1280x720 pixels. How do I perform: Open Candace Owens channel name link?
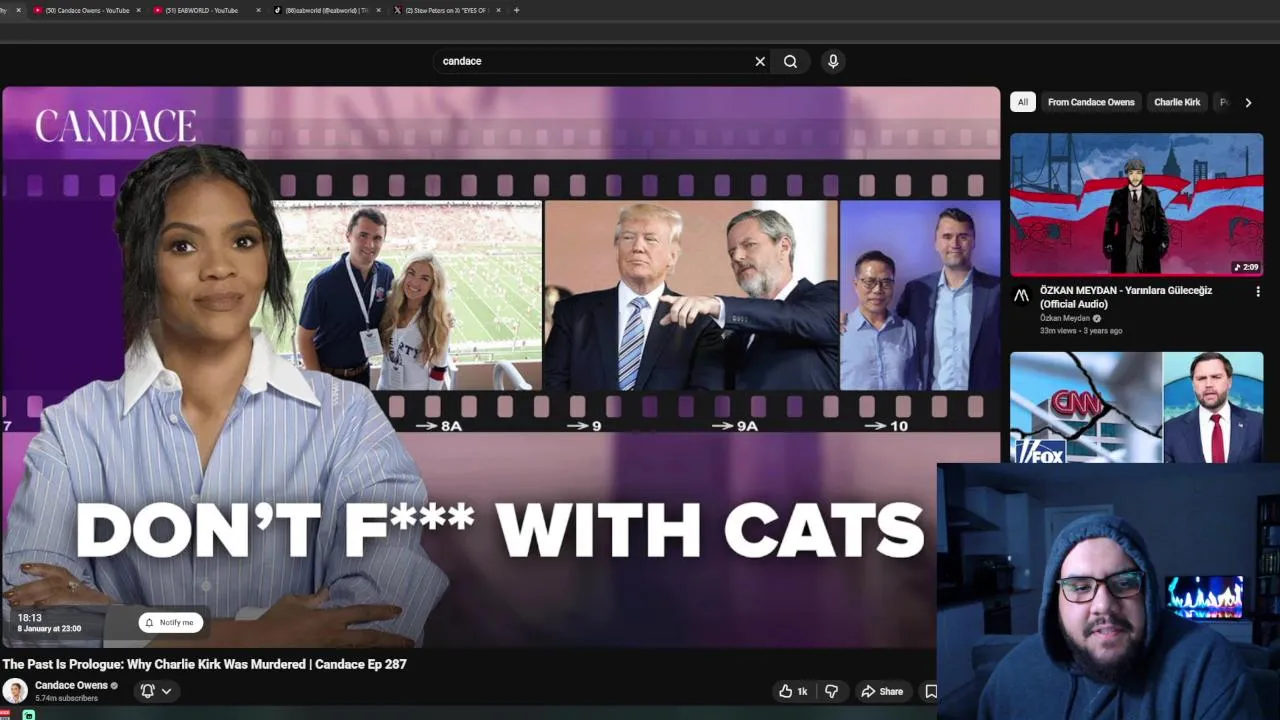point(71,685)
